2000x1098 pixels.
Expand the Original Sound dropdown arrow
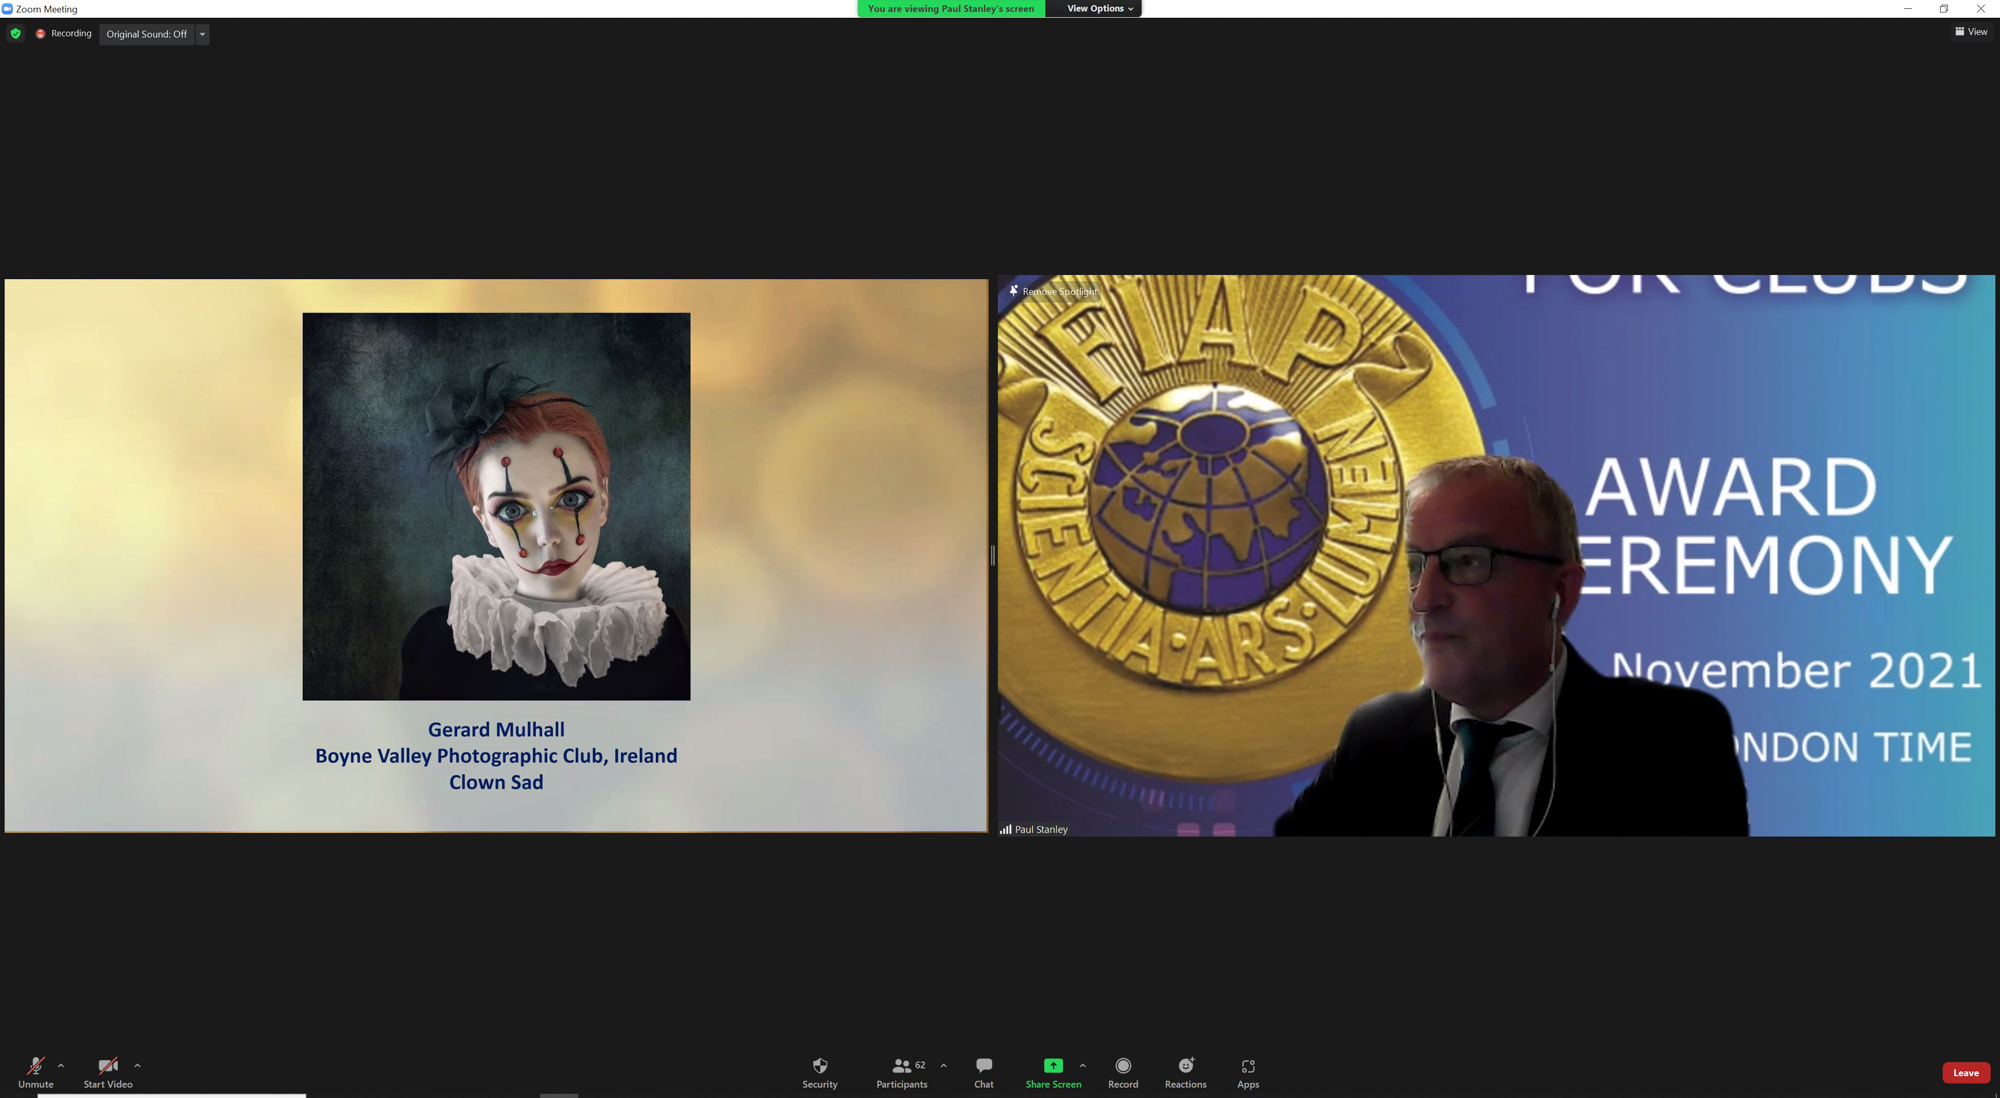click(x=202, y=34)
